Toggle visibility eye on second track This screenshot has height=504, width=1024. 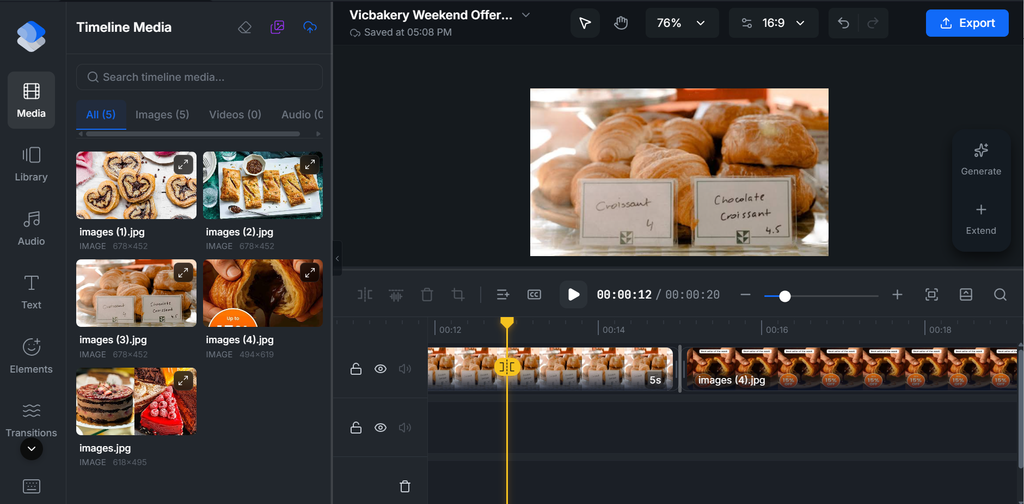tap(381, 428)
